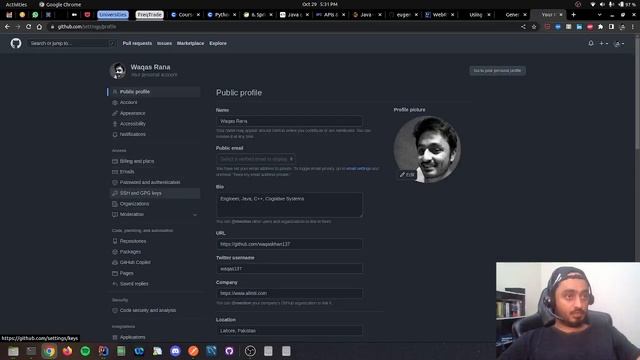The image size is (640, 360).
Task: Expand the Moderation section chevron
Action: 195,214
